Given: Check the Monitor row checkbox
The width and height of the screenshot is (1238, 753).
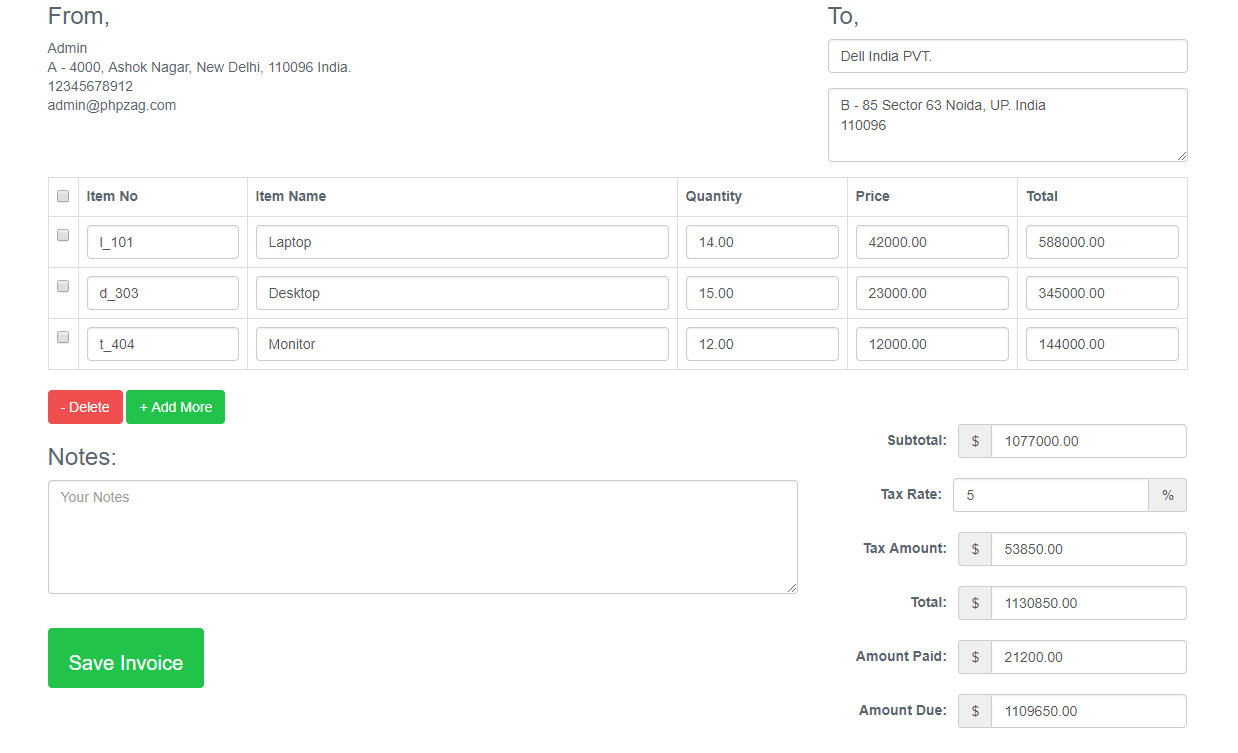Looking at the screenshot, I should [x=63, y=337].
